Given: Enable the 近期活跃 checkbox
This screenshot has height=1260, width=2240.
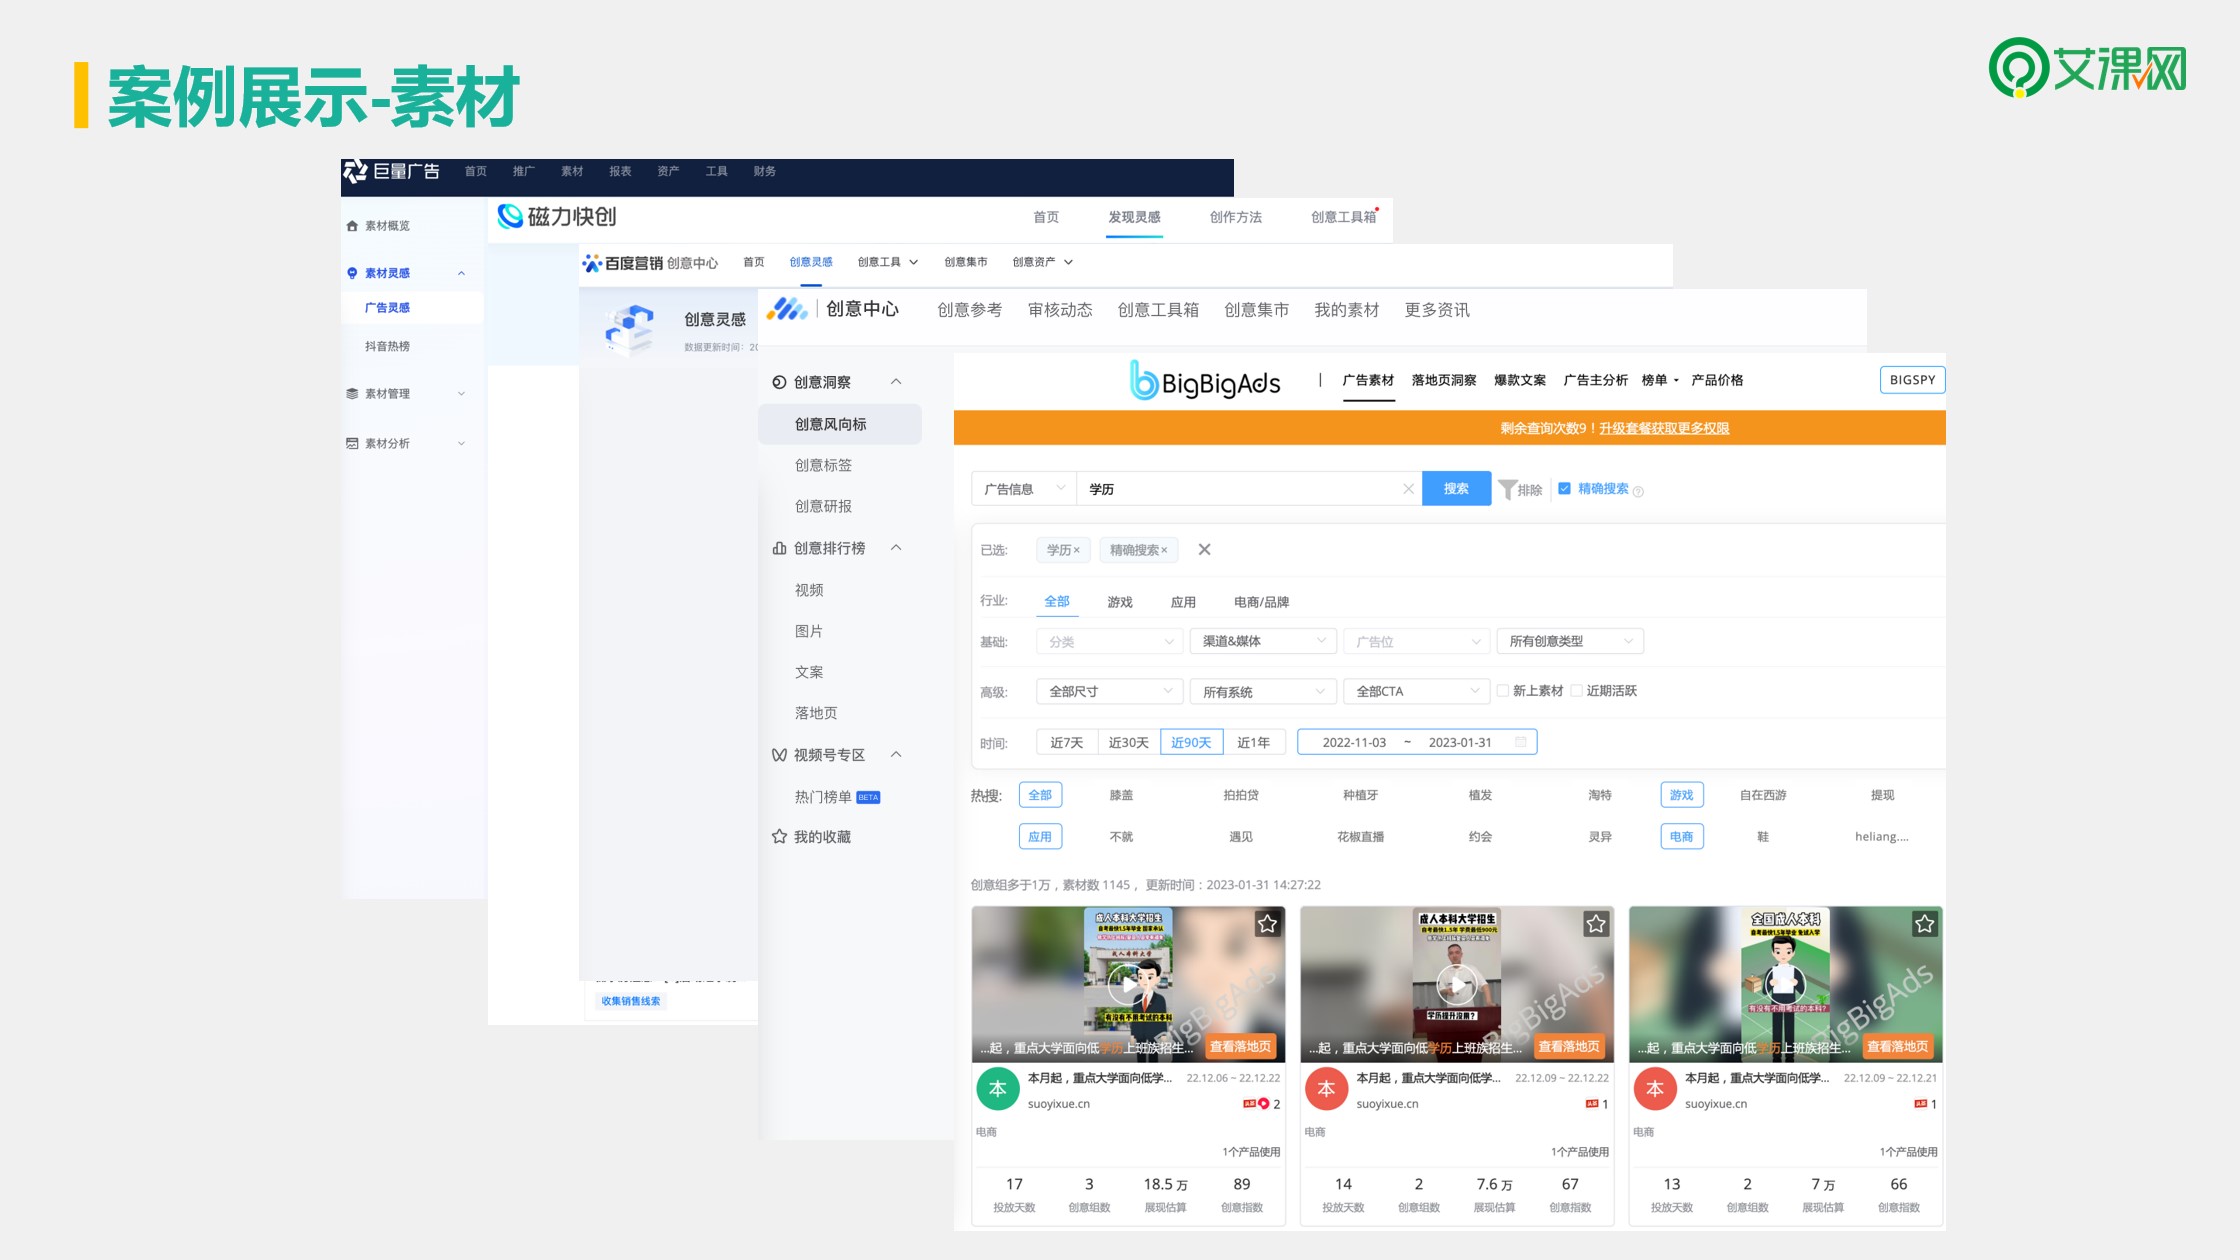Looking at the screenshot, I should (x=1576, y=691).
